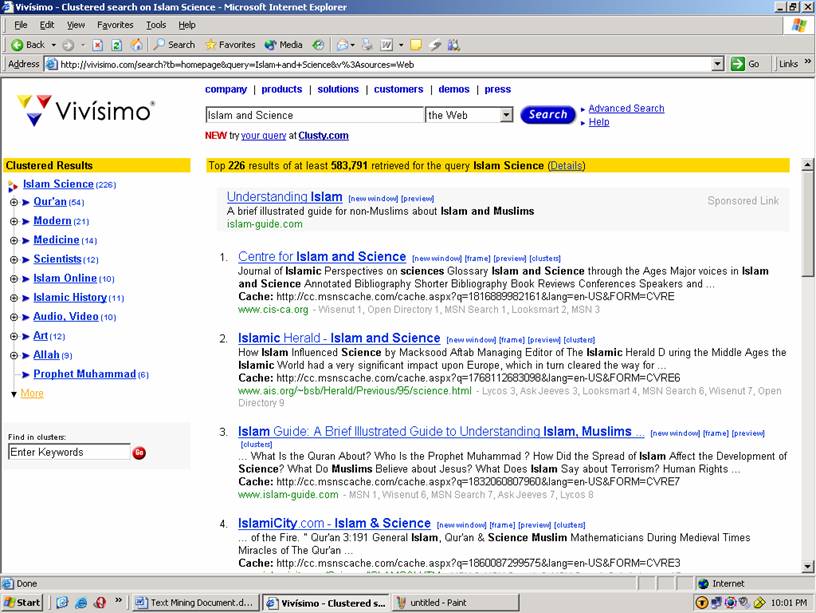Open the Media pane from the toolbar
This screenshot has width=816, height=613.
tap(284, 45)
